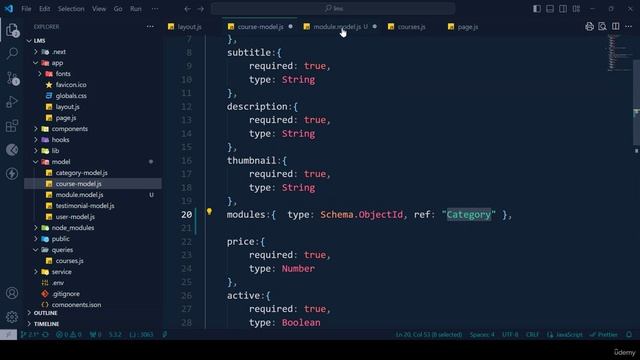Open user-model.js in explorer
This screenshot has width=640, height=360.
pyautogui.click(x=75, y=217)
